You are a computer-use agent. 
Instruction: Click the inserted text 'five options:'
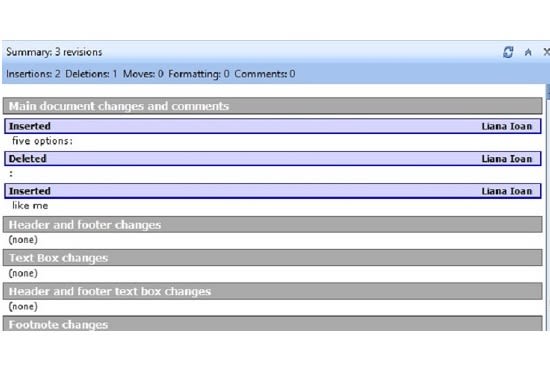point(42,141)
